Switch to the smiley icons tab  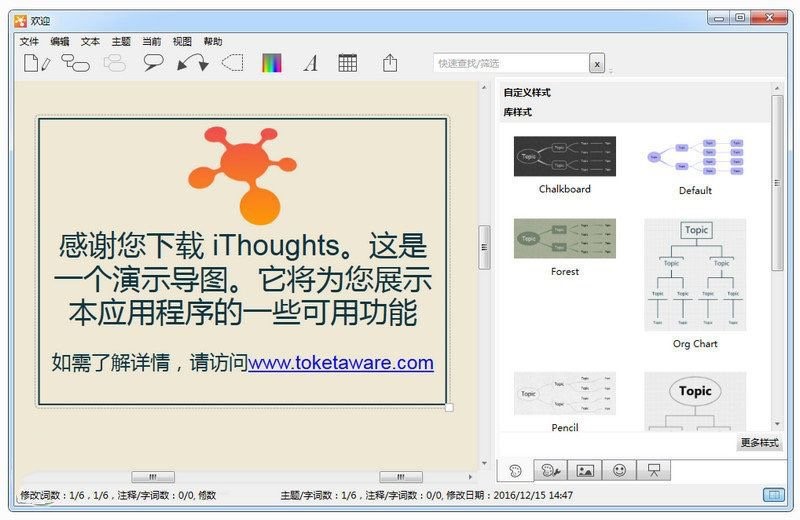coord(619,471)
